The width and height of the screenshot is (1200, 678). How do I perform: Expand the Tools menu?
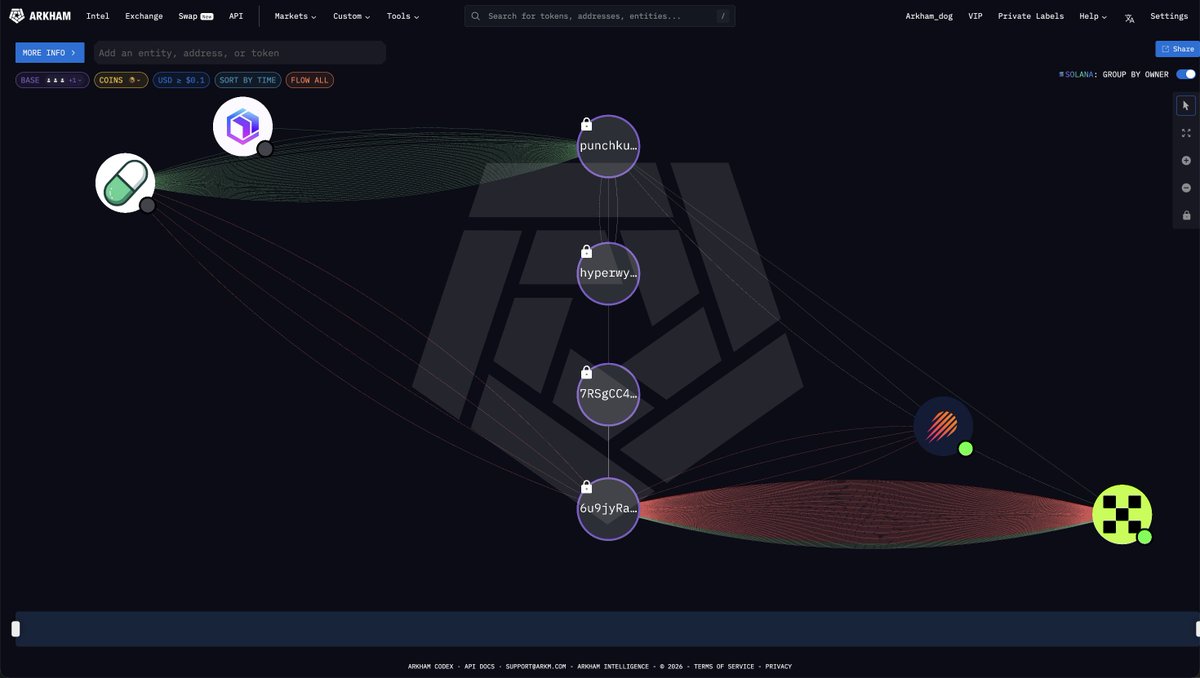tap(403, 16)
